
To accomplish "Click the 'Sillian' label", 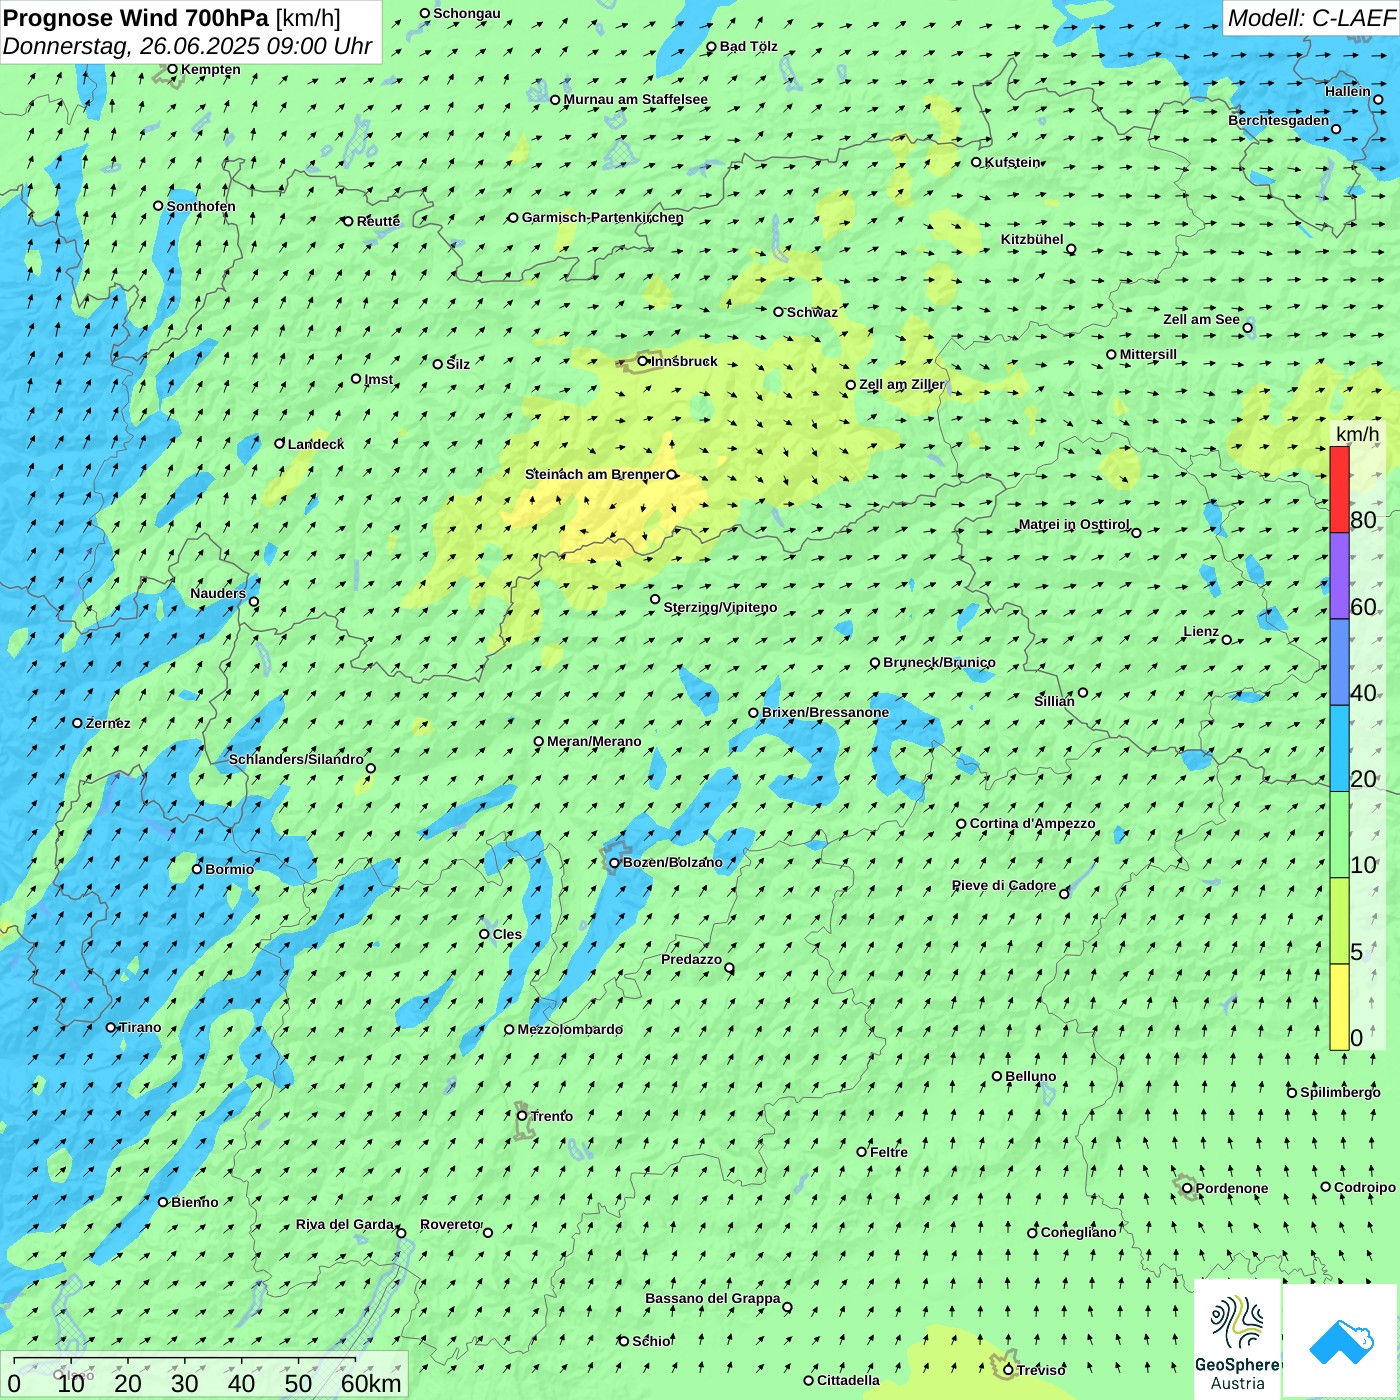I will click(1054, 701).
